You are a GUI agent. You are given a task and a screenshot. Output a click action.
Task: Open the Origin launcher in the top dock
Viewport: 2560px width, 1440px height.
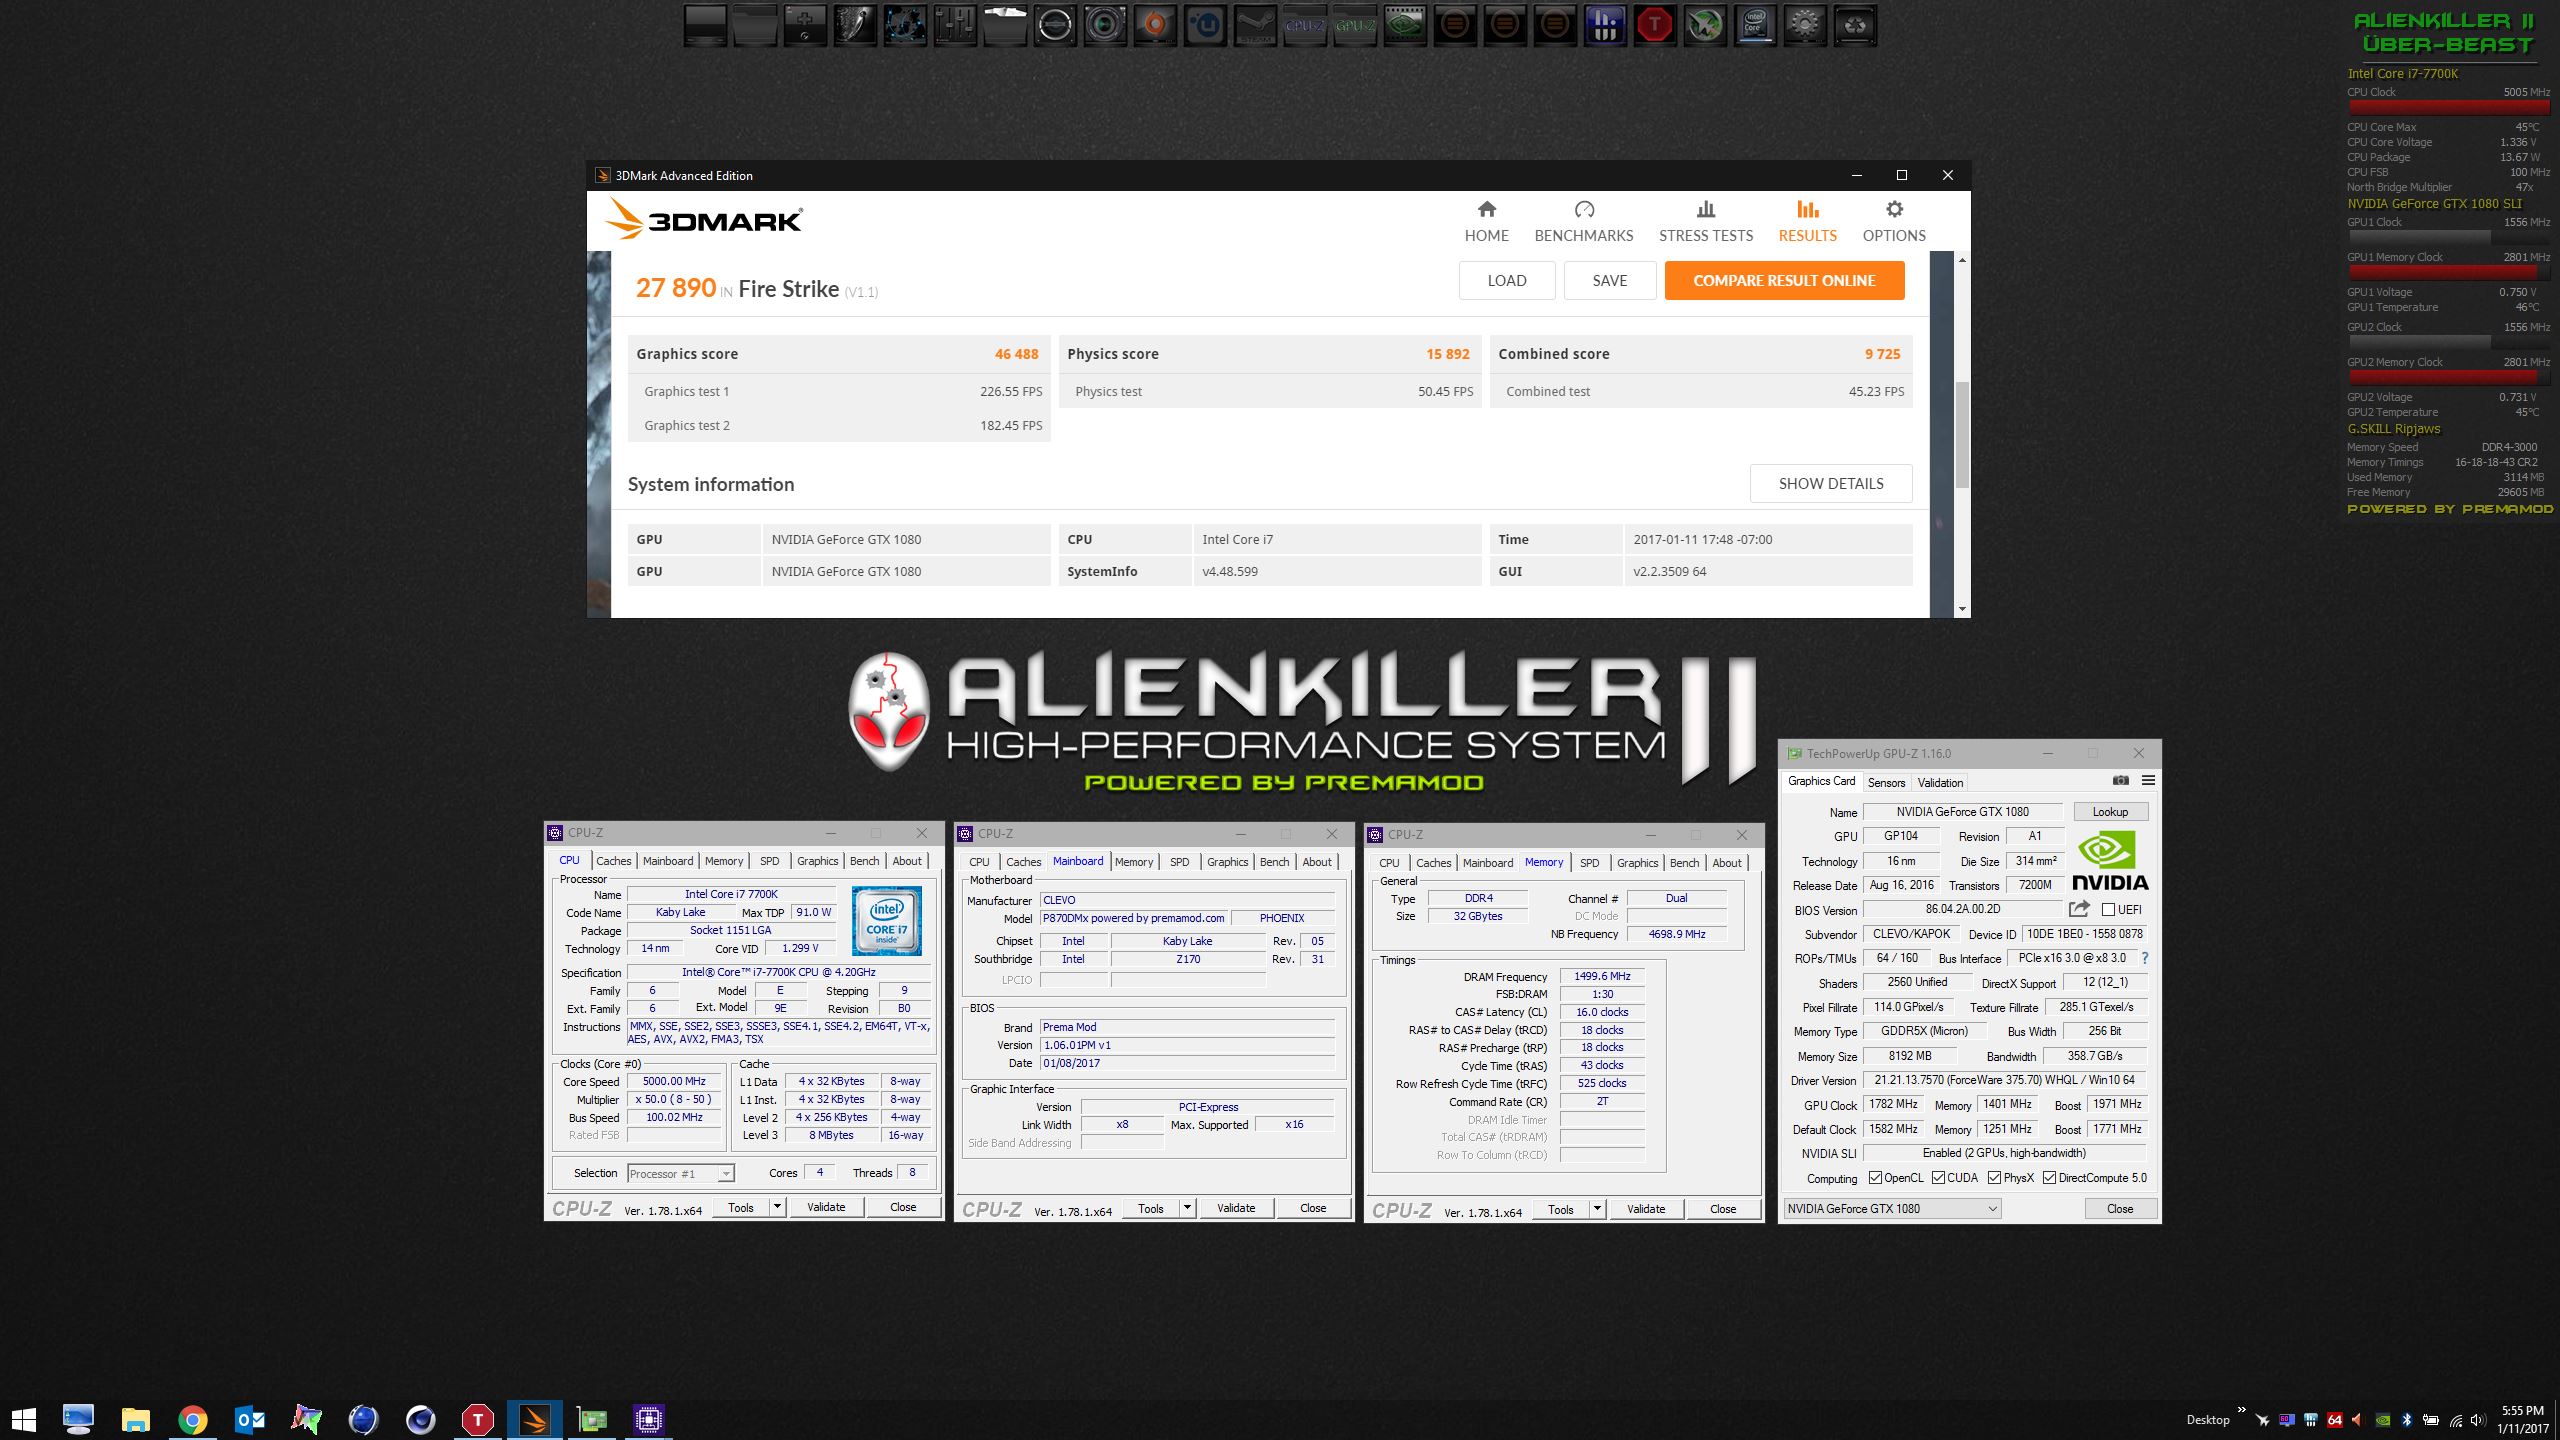1155,25
